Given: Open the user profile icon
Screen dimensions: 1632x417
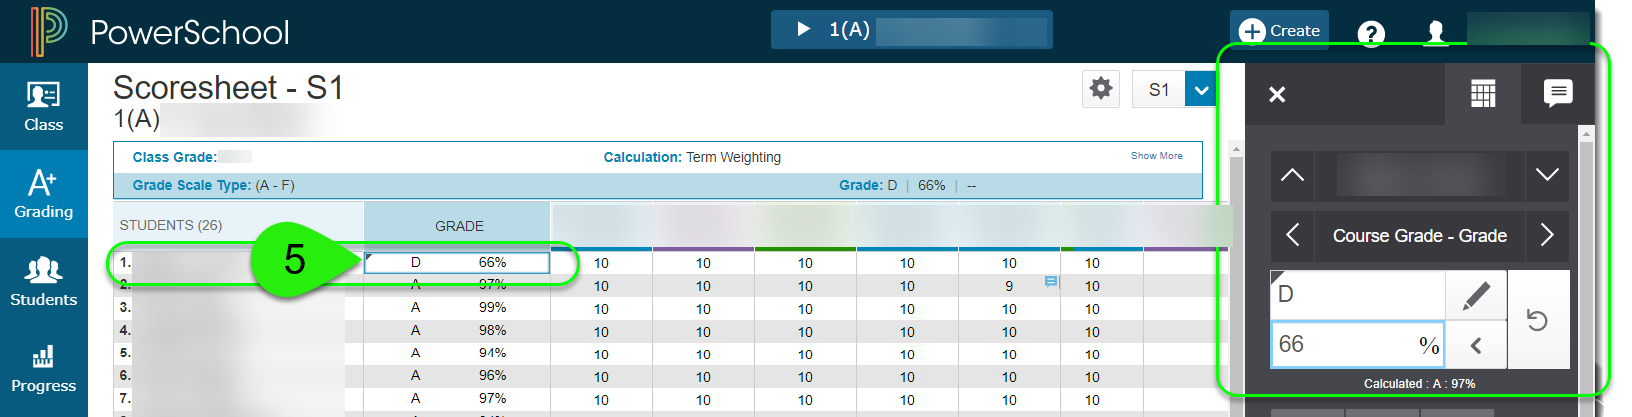Looking at the screenshot, I should point(1435,32).
